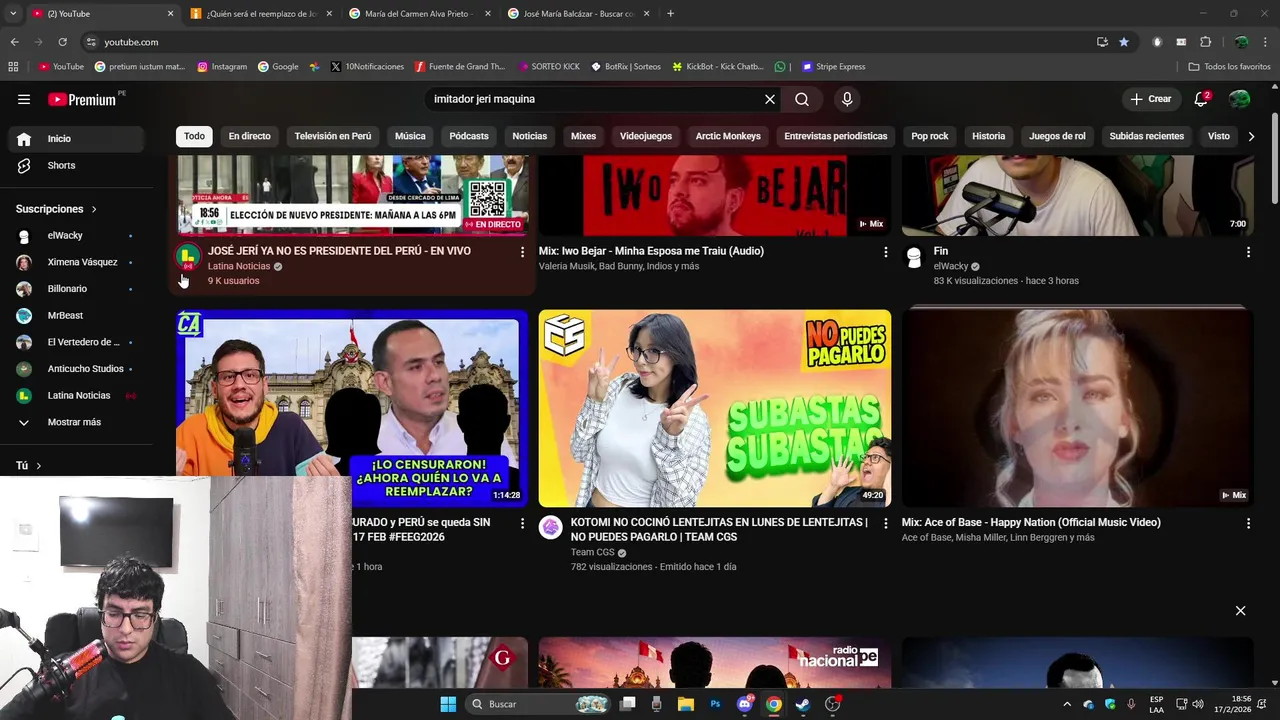The image size is (1280, 720).
Task: Open the elWacky subscription
Action: tap(76, 235)
